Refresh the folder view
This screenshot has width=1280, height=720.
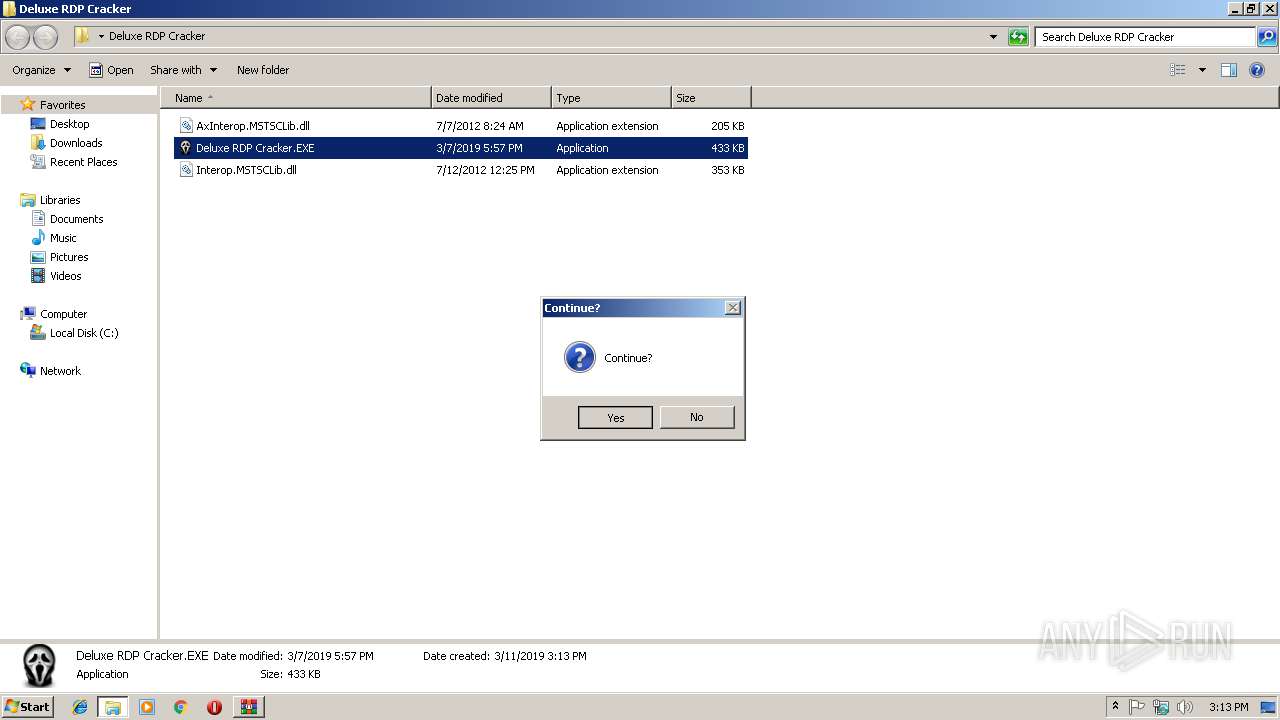tap(1018, 37)
